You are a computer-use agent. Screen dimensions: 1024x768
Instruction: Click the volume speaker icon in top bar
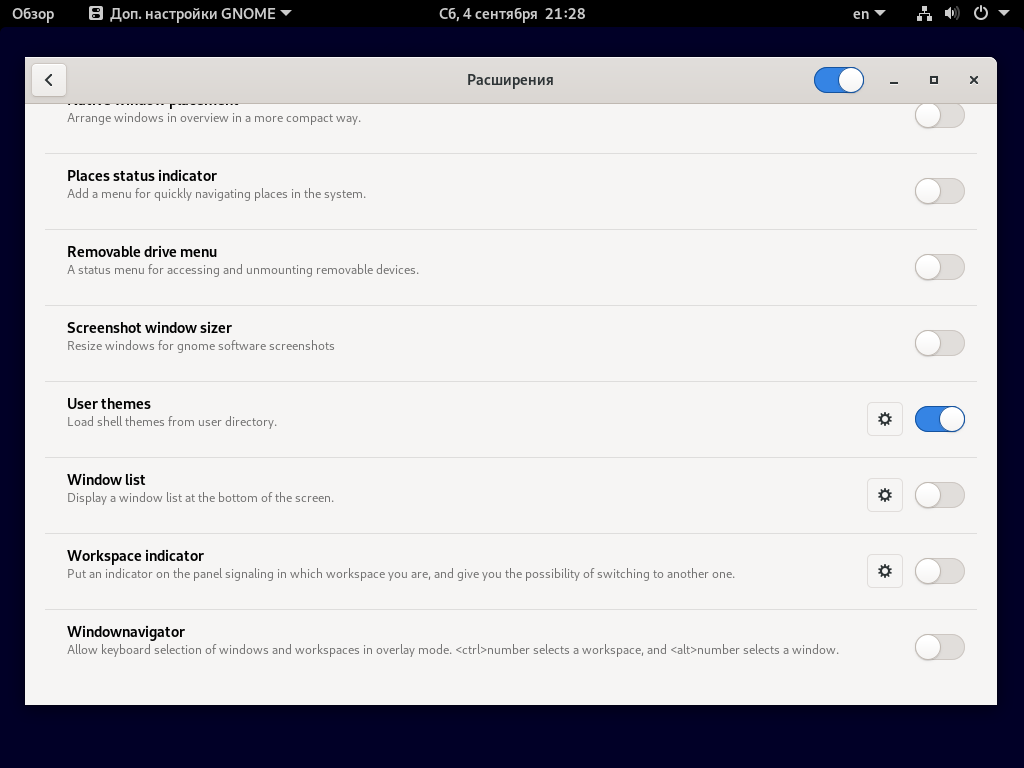[952, 14]
